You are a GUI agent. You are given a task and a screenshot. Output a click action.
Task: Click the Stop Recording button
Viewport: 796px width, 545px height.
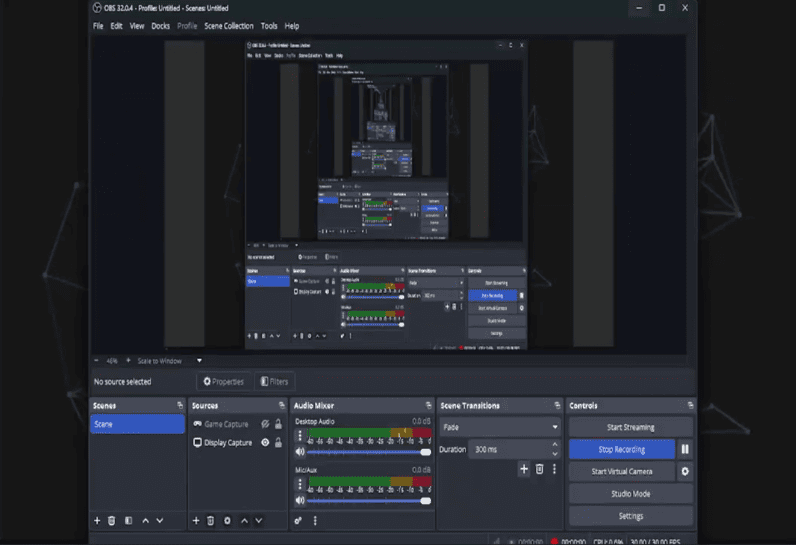[x=621, y=450]
